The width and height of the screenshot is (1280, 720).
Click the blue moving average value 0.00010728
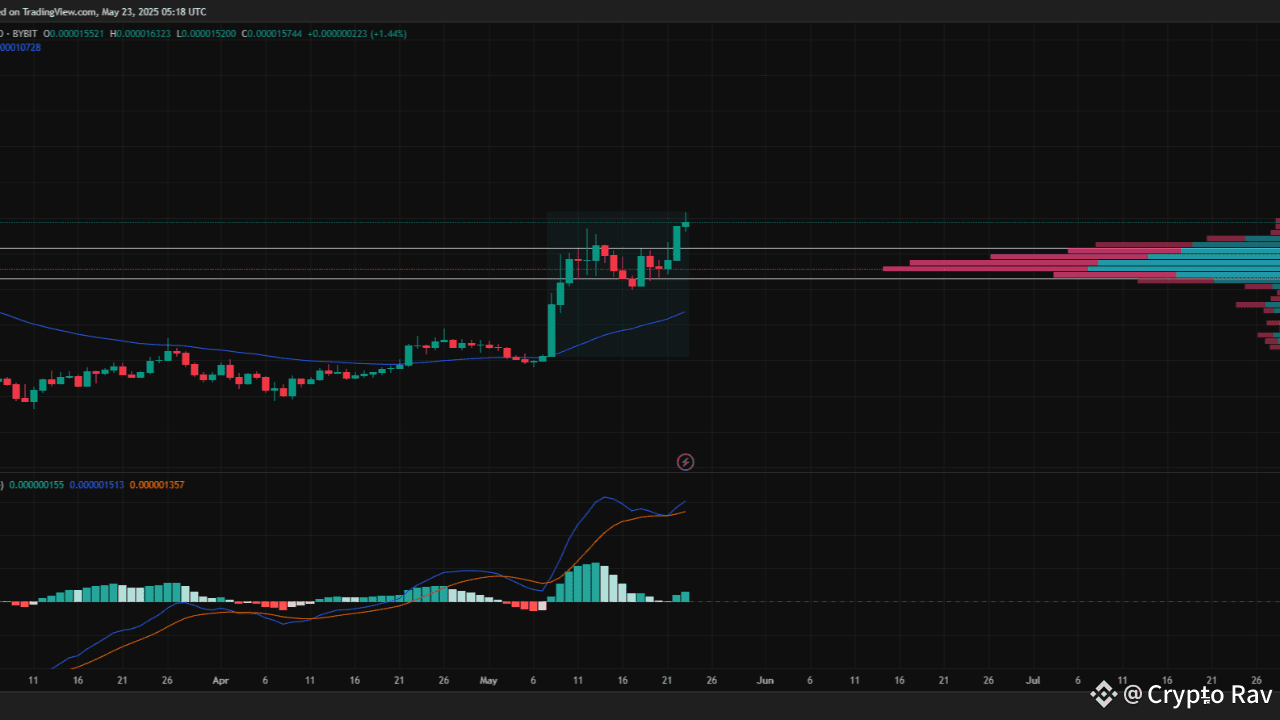pos(19,46)
